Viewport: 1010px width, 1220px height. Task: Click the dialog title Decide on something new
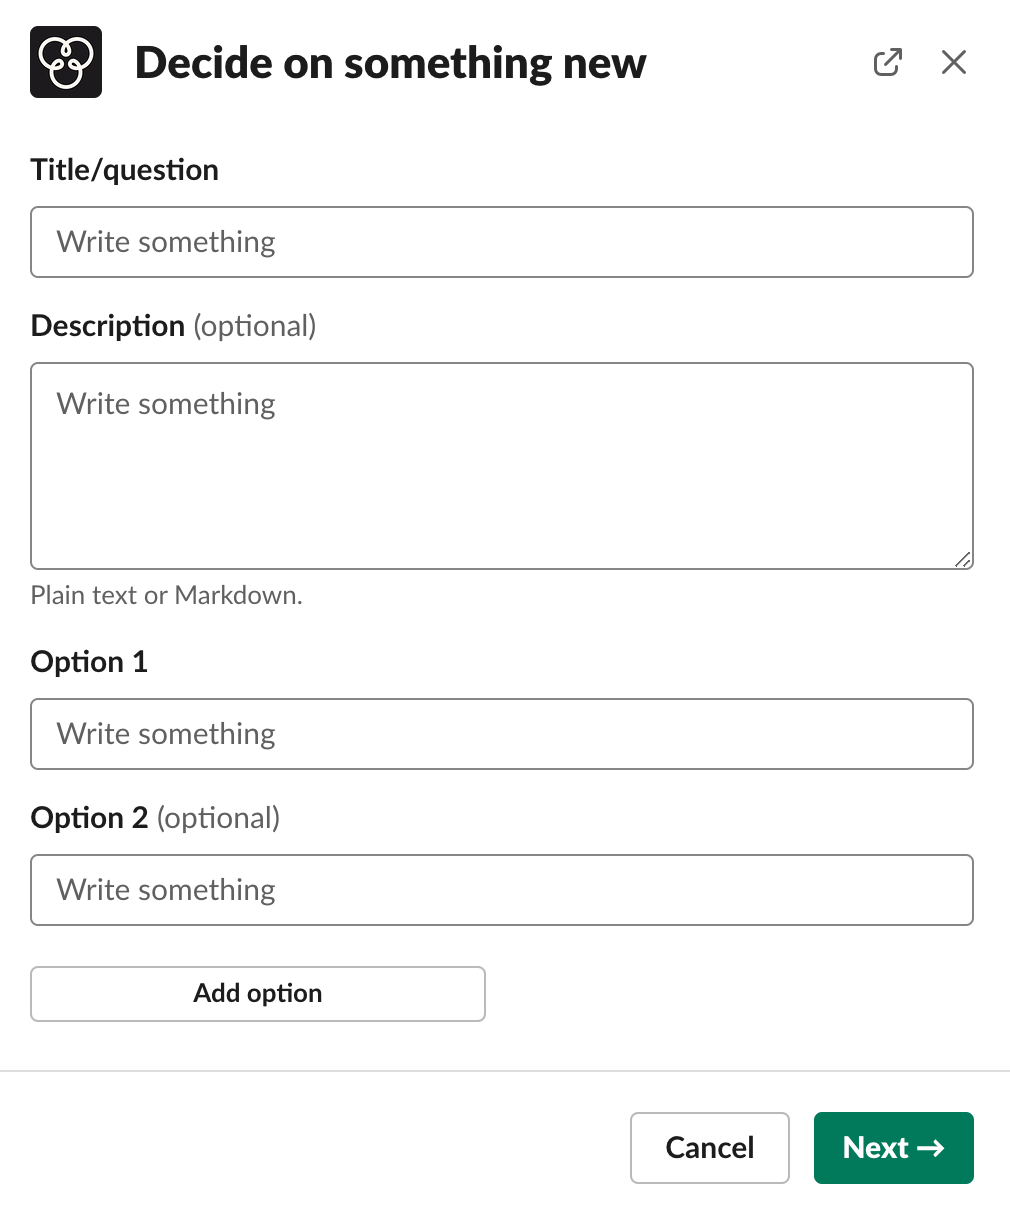coord(390,62)
